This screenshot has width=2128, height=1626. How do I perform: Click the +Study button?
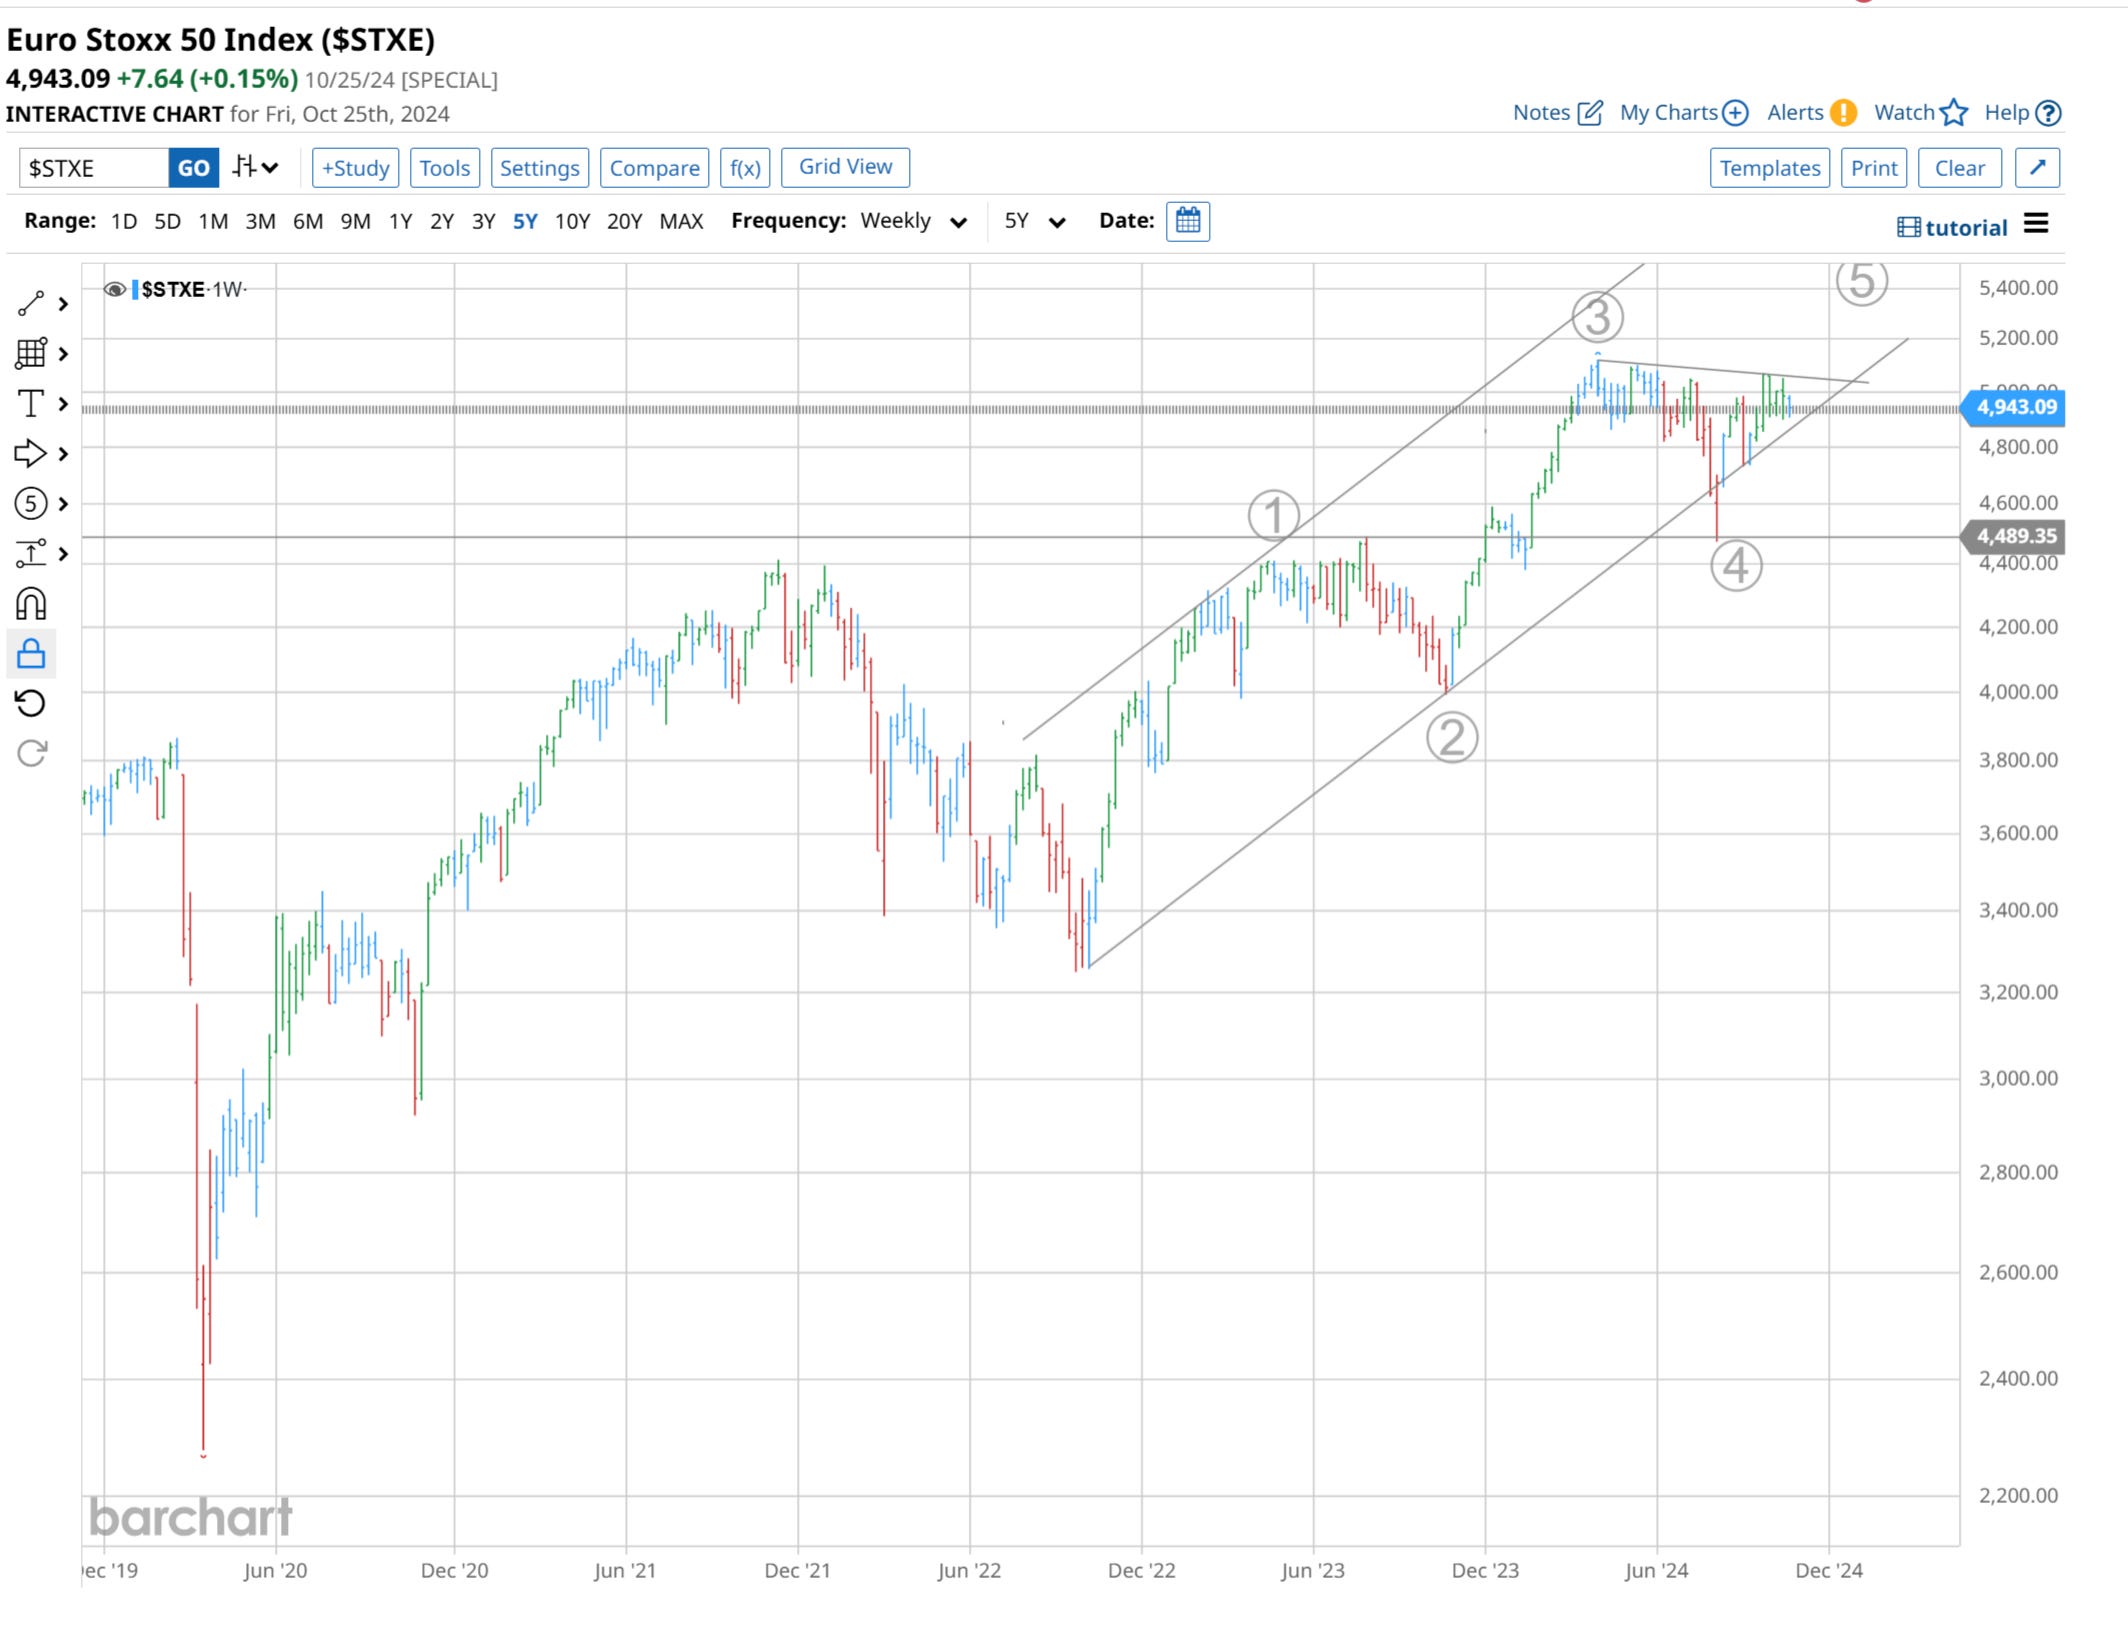[x=355, y=167]
